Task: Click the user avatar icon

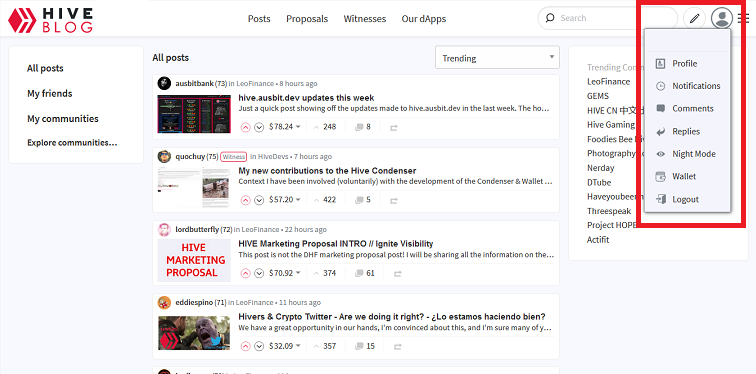Action: (722, 18)
